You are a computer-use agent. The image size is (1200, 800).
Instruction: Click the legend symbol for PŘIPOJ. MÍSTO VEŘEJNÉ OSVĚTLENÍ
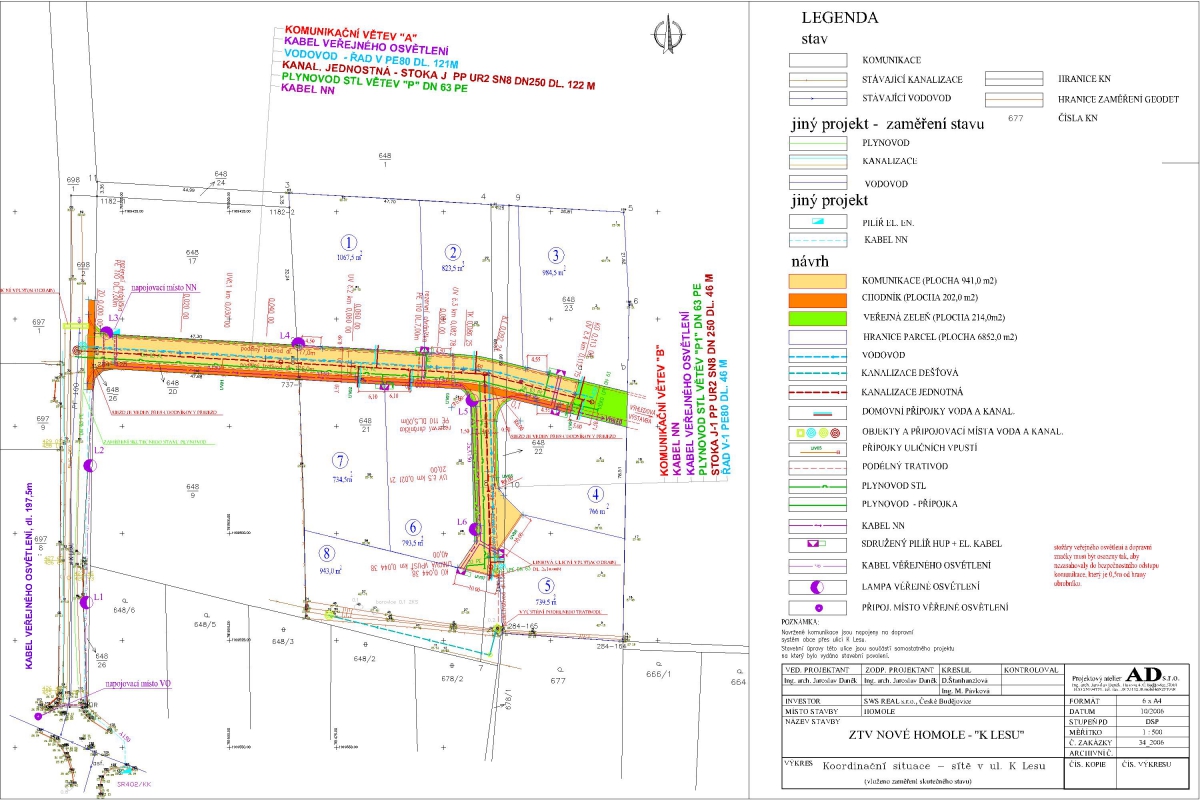click(818, 607)
